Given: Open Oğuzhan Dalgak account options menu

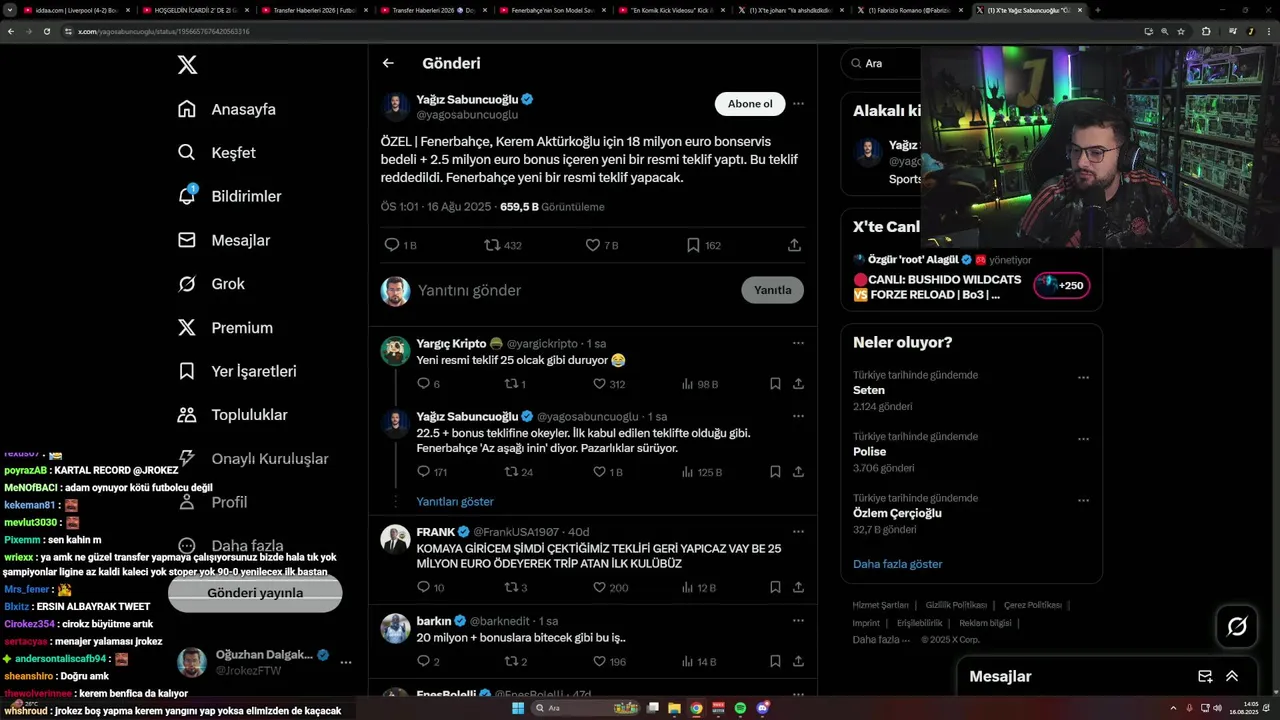Looking at the screenshot, I should coord(346,662).
